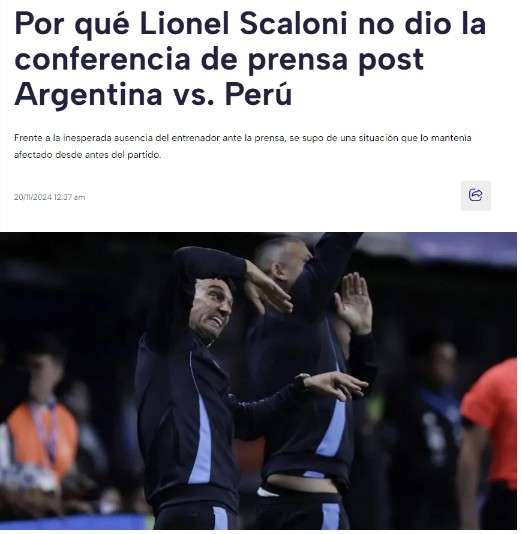
Task: Select the words "Lionel Scaloni" in the headline
Action: [243, 24]
